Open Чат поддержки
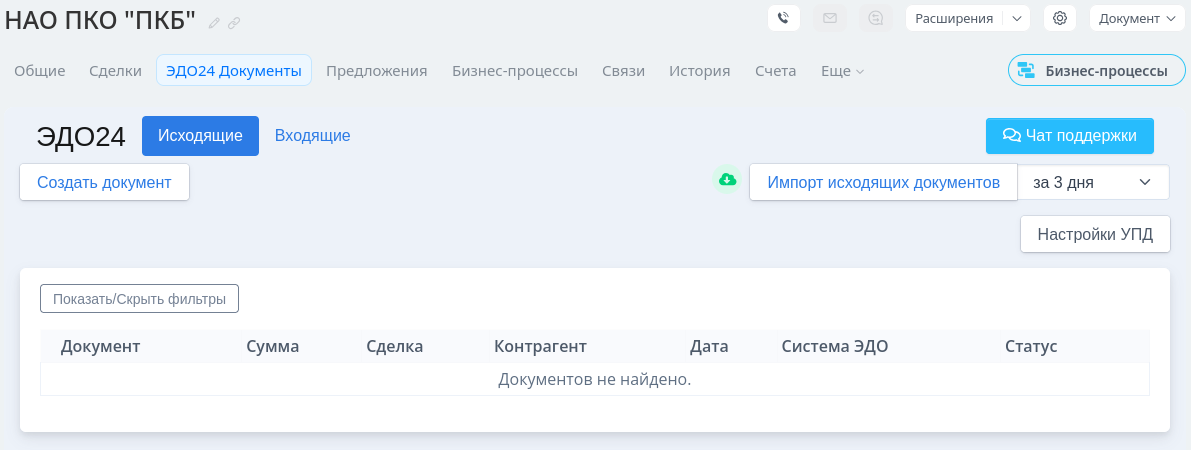This screenshot has height=450, width=1191. point(1069,136)
